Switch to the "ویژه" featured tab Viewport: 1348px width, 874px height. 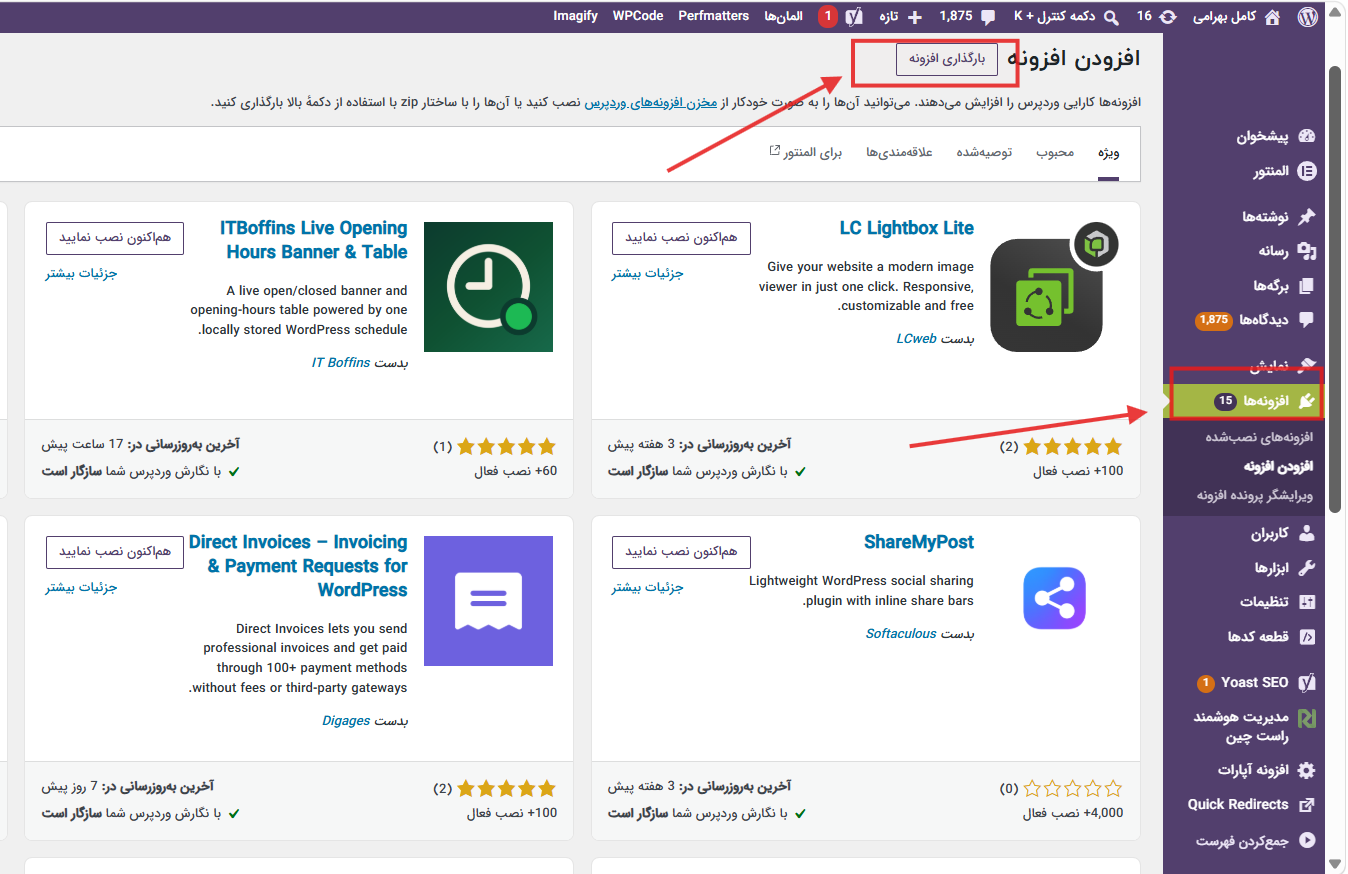click(x=1108, y=152)
